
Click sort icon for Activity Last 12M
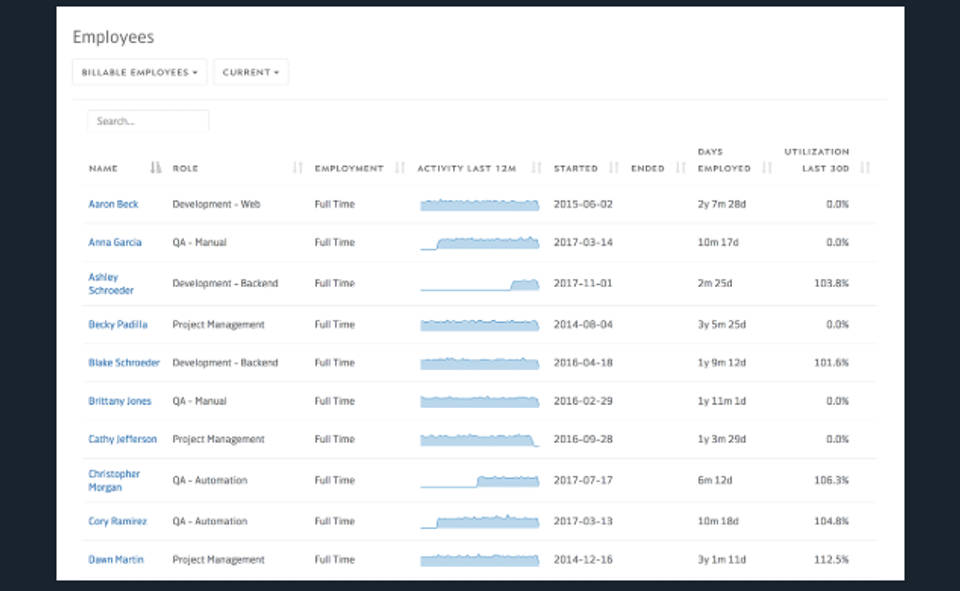click(537, 168)
